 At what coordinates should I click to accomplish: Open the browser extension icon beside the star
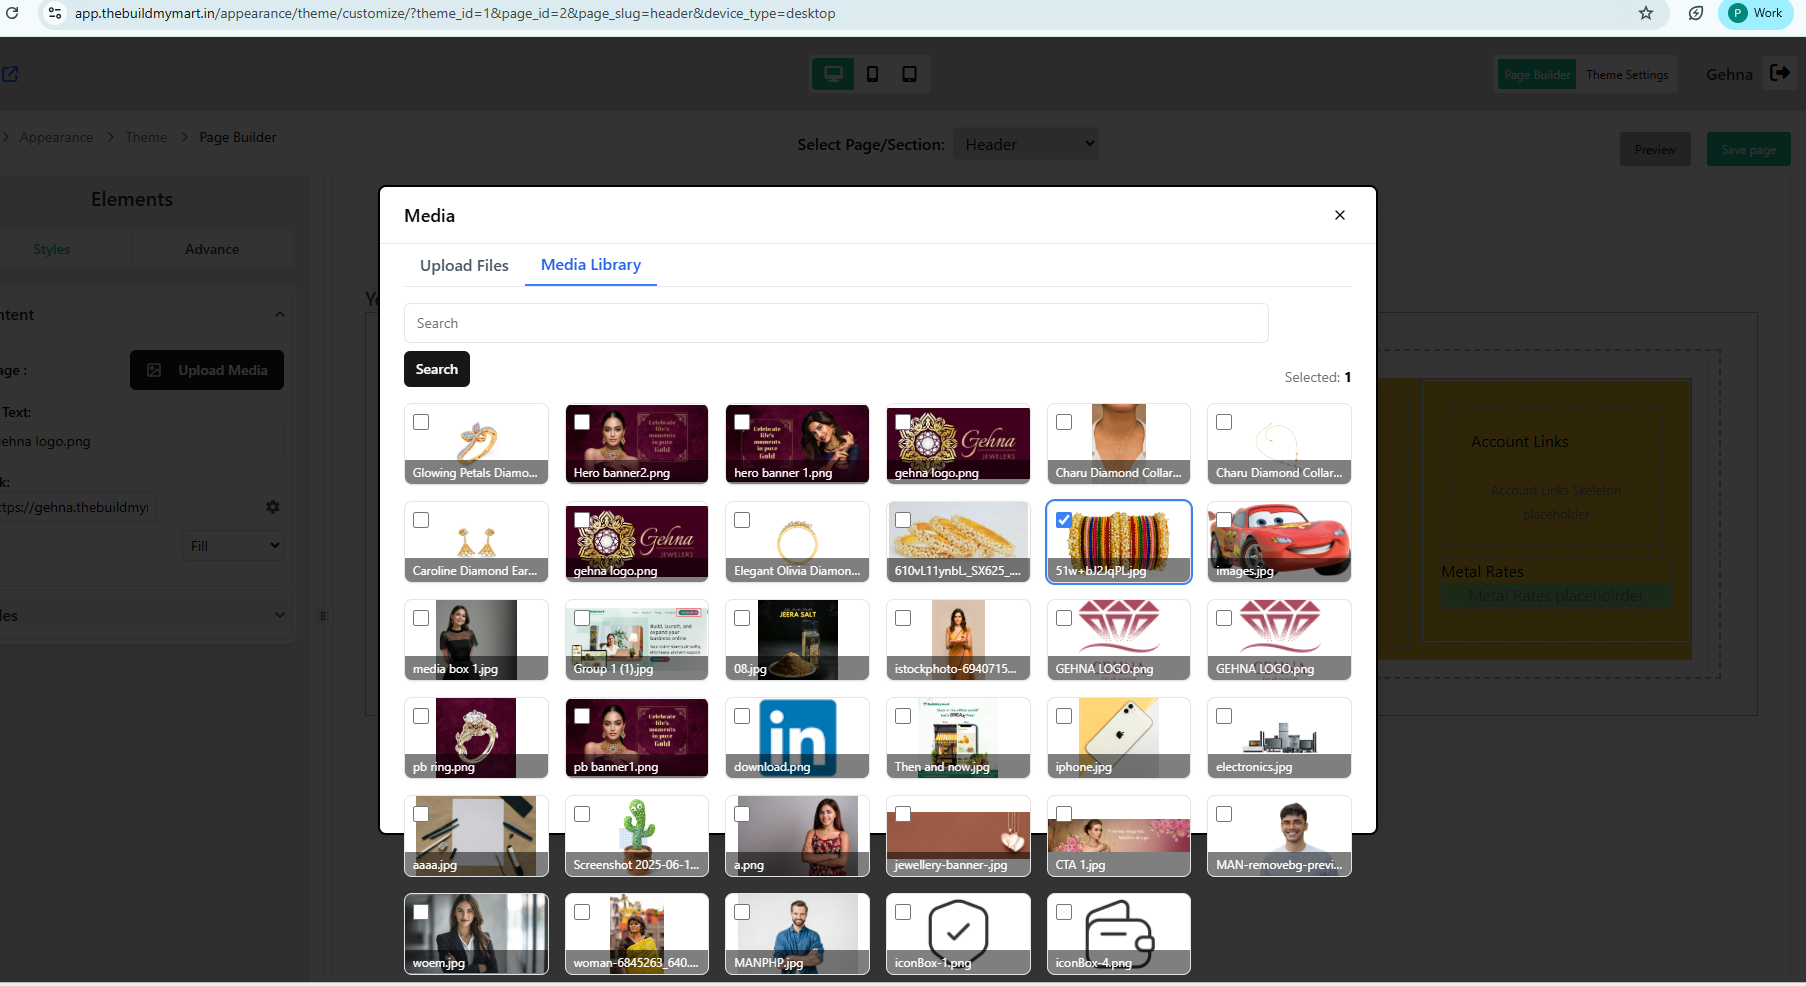(x=1696, y=13)
